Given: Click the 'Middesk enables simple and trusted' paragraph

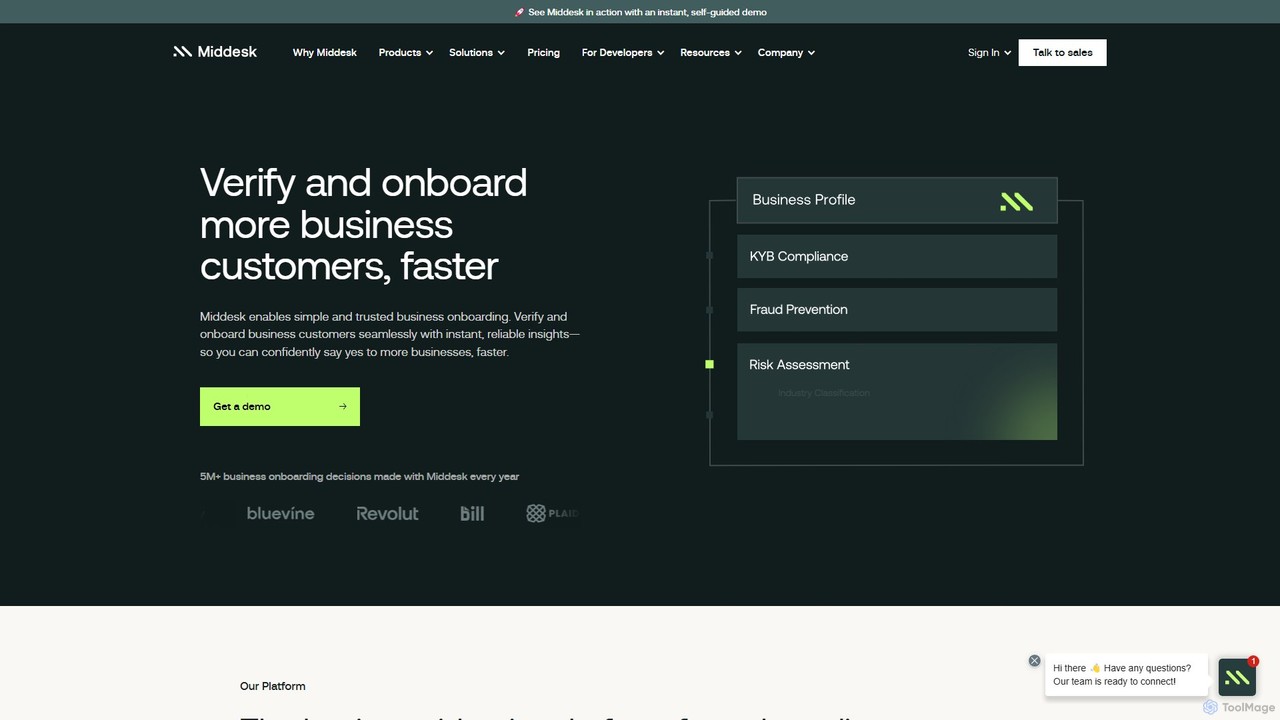Looking at the screenshot, I should pos(390,334).
